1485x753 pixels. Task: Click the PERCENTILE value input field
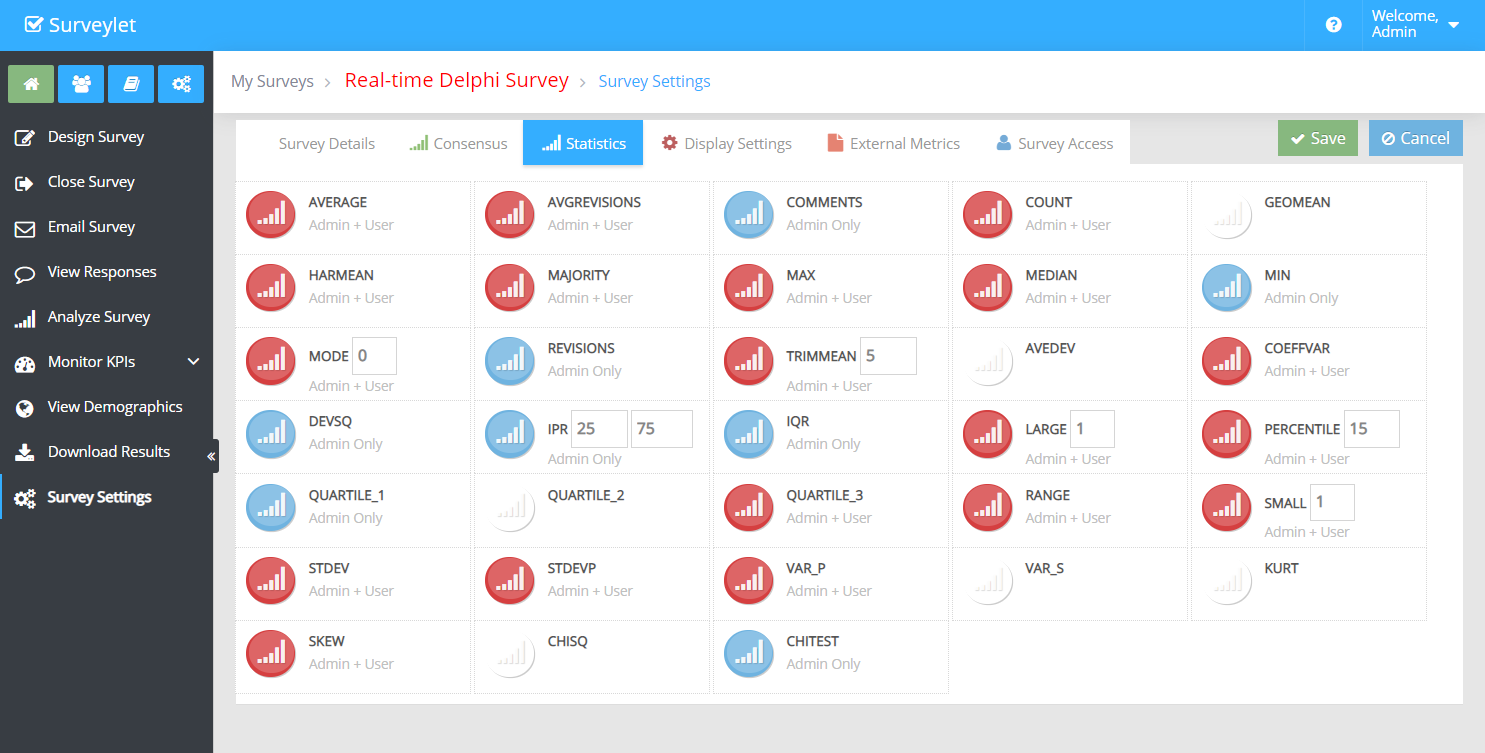coord(1371,429)
